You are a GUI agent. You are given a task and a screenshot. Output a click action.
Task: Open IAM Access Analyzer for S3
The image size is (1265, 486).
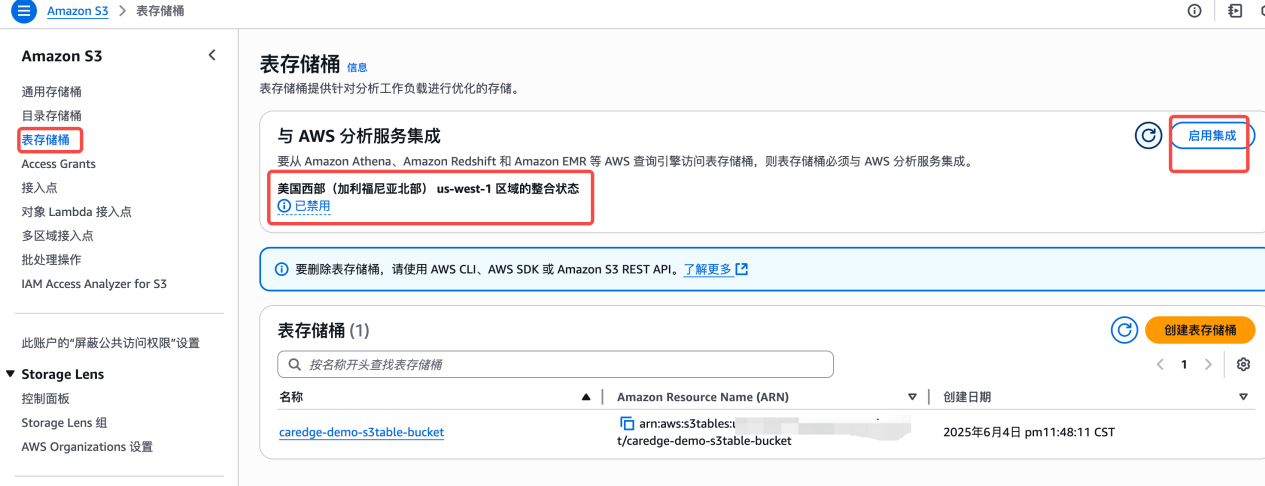click(x=94, y=283)
